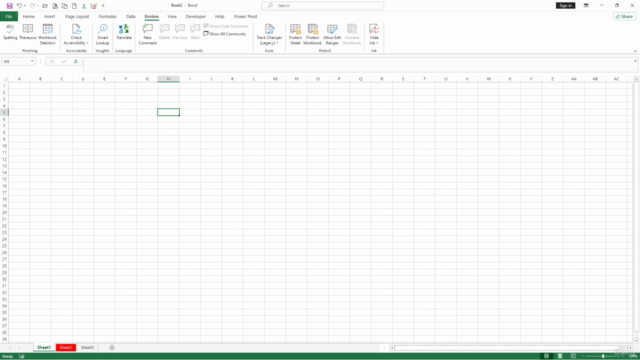Select column H header
This screenshot has width=640, height=360.
(169, 79)
